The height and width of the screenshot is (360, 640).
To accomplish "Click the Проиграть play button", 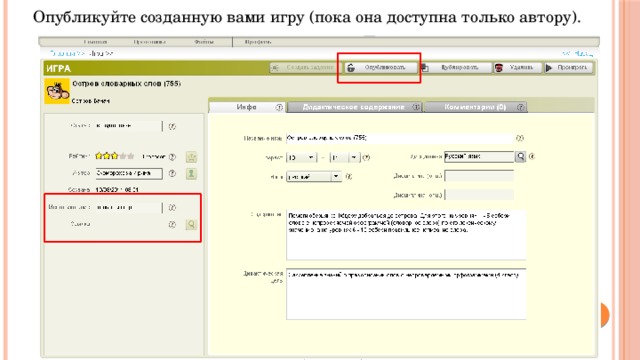I will (568, 68).
